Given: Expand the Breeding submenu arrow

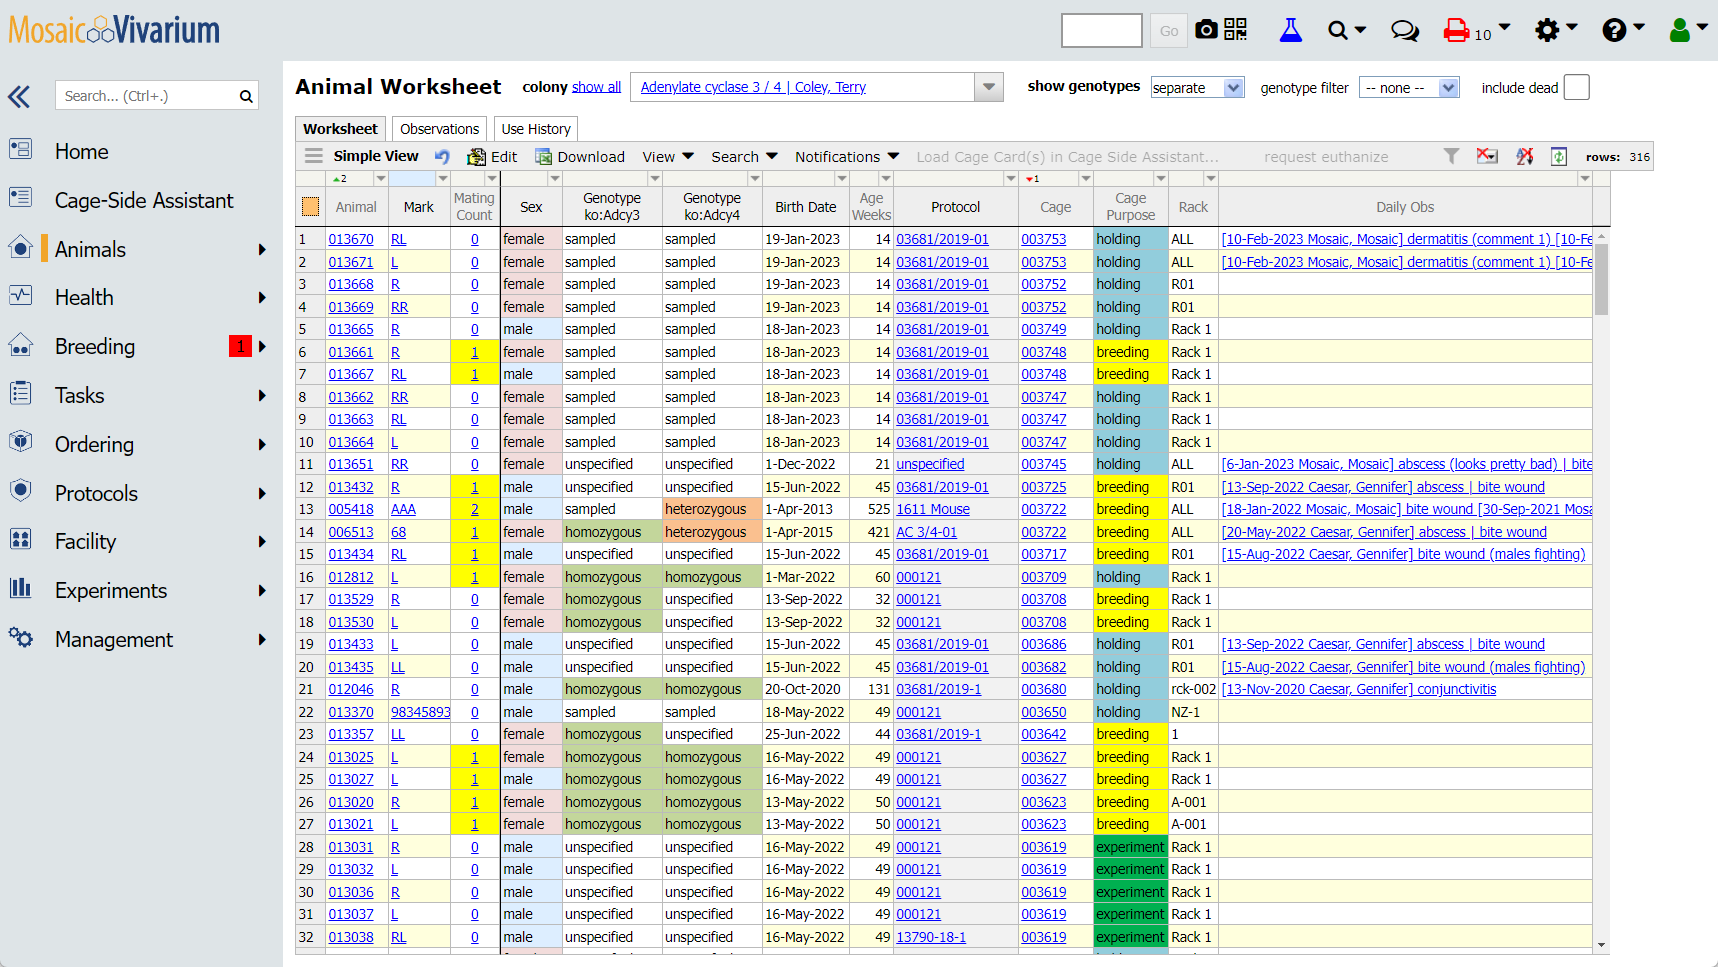Looking at the screenshot, I should point(262,346).
